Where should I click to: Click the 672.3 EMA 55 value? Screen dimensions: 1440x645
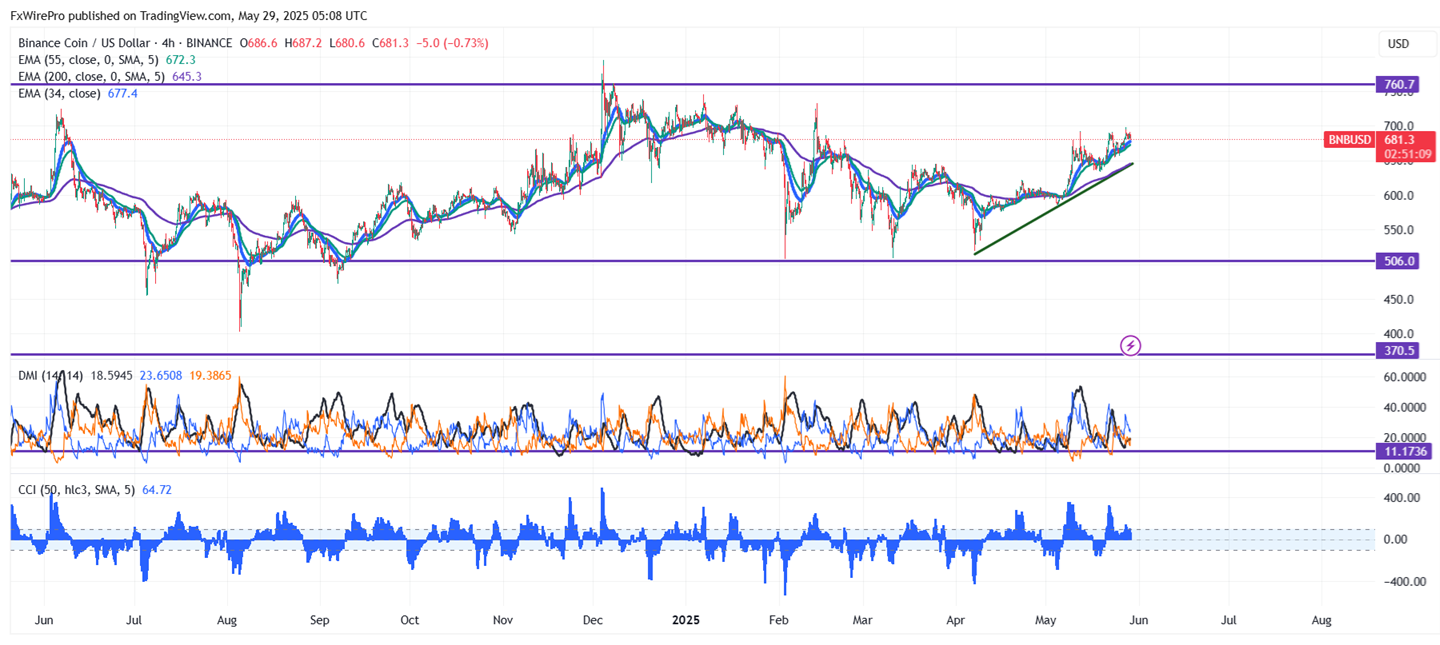coord(179,60)
